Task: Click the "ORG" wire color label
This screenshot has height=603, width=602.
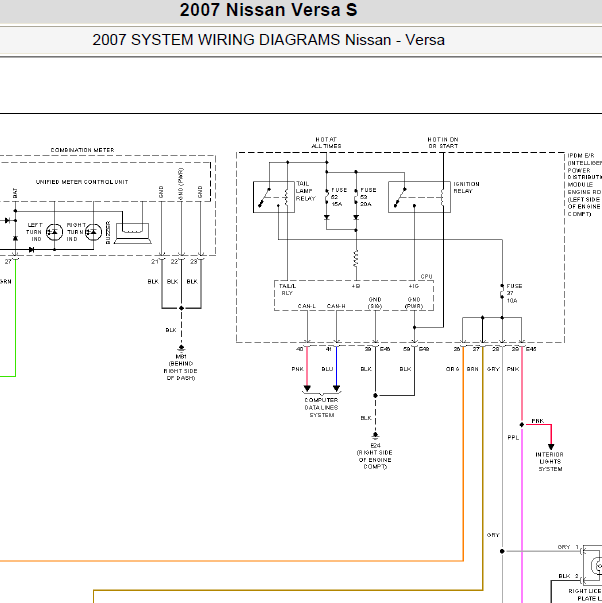Action: click(452, 369)
